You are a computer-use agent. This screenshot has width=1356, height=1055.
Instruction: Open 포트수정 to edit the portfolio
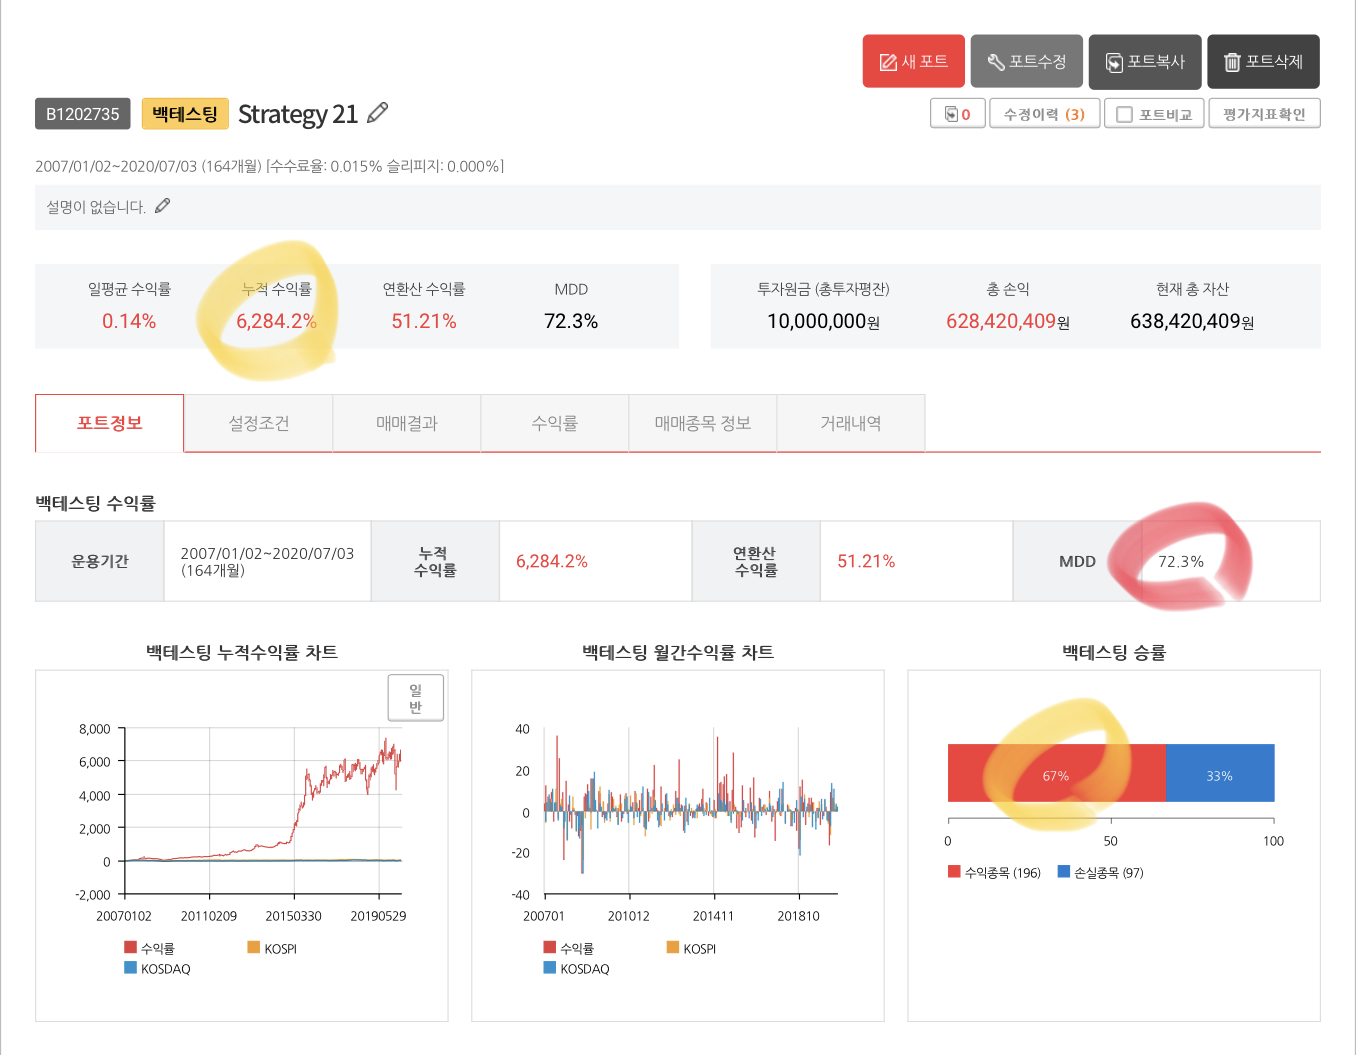click(1026, 61)
